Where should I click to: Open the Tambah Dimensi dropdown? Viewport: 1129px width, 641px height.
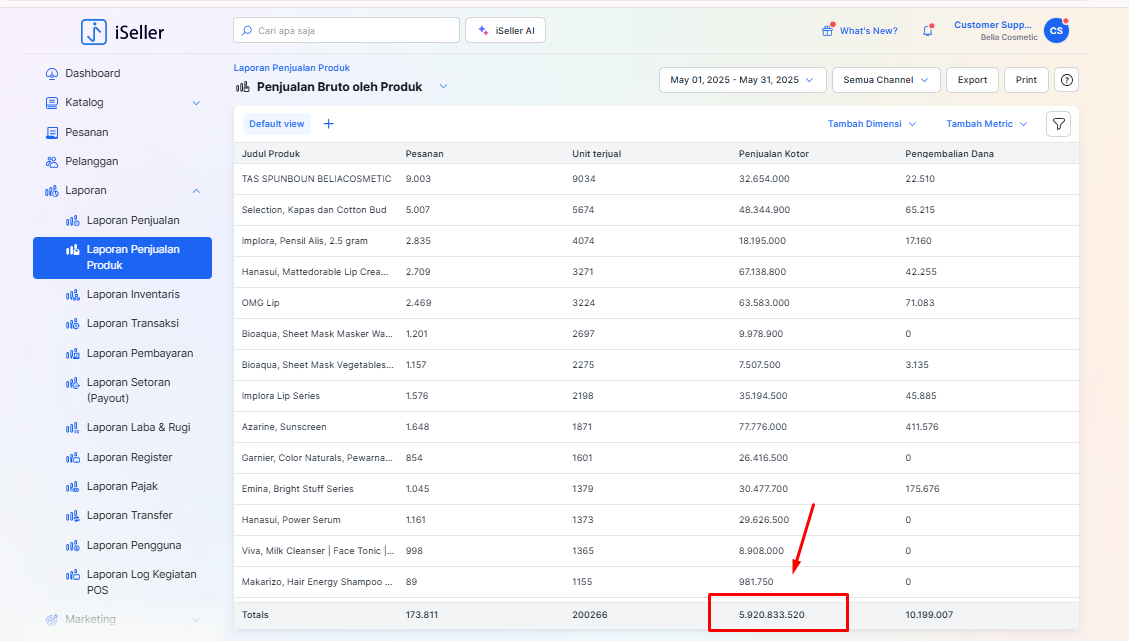click(871, 124)
